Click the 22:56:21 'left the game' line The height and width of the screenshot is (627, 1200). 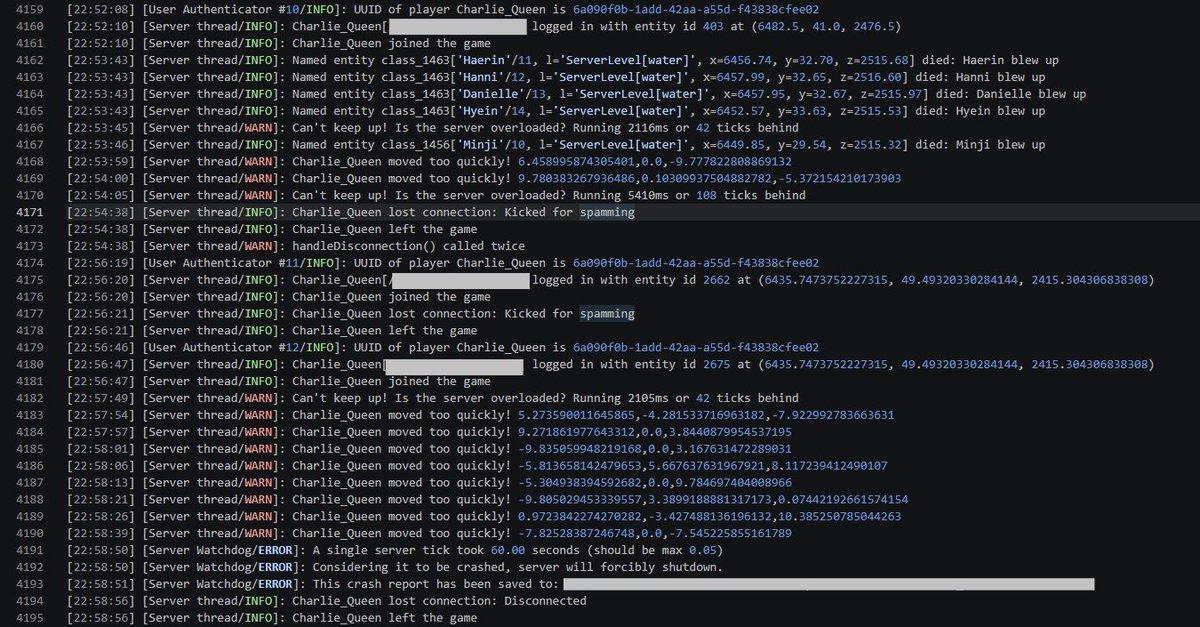(271, 331)
